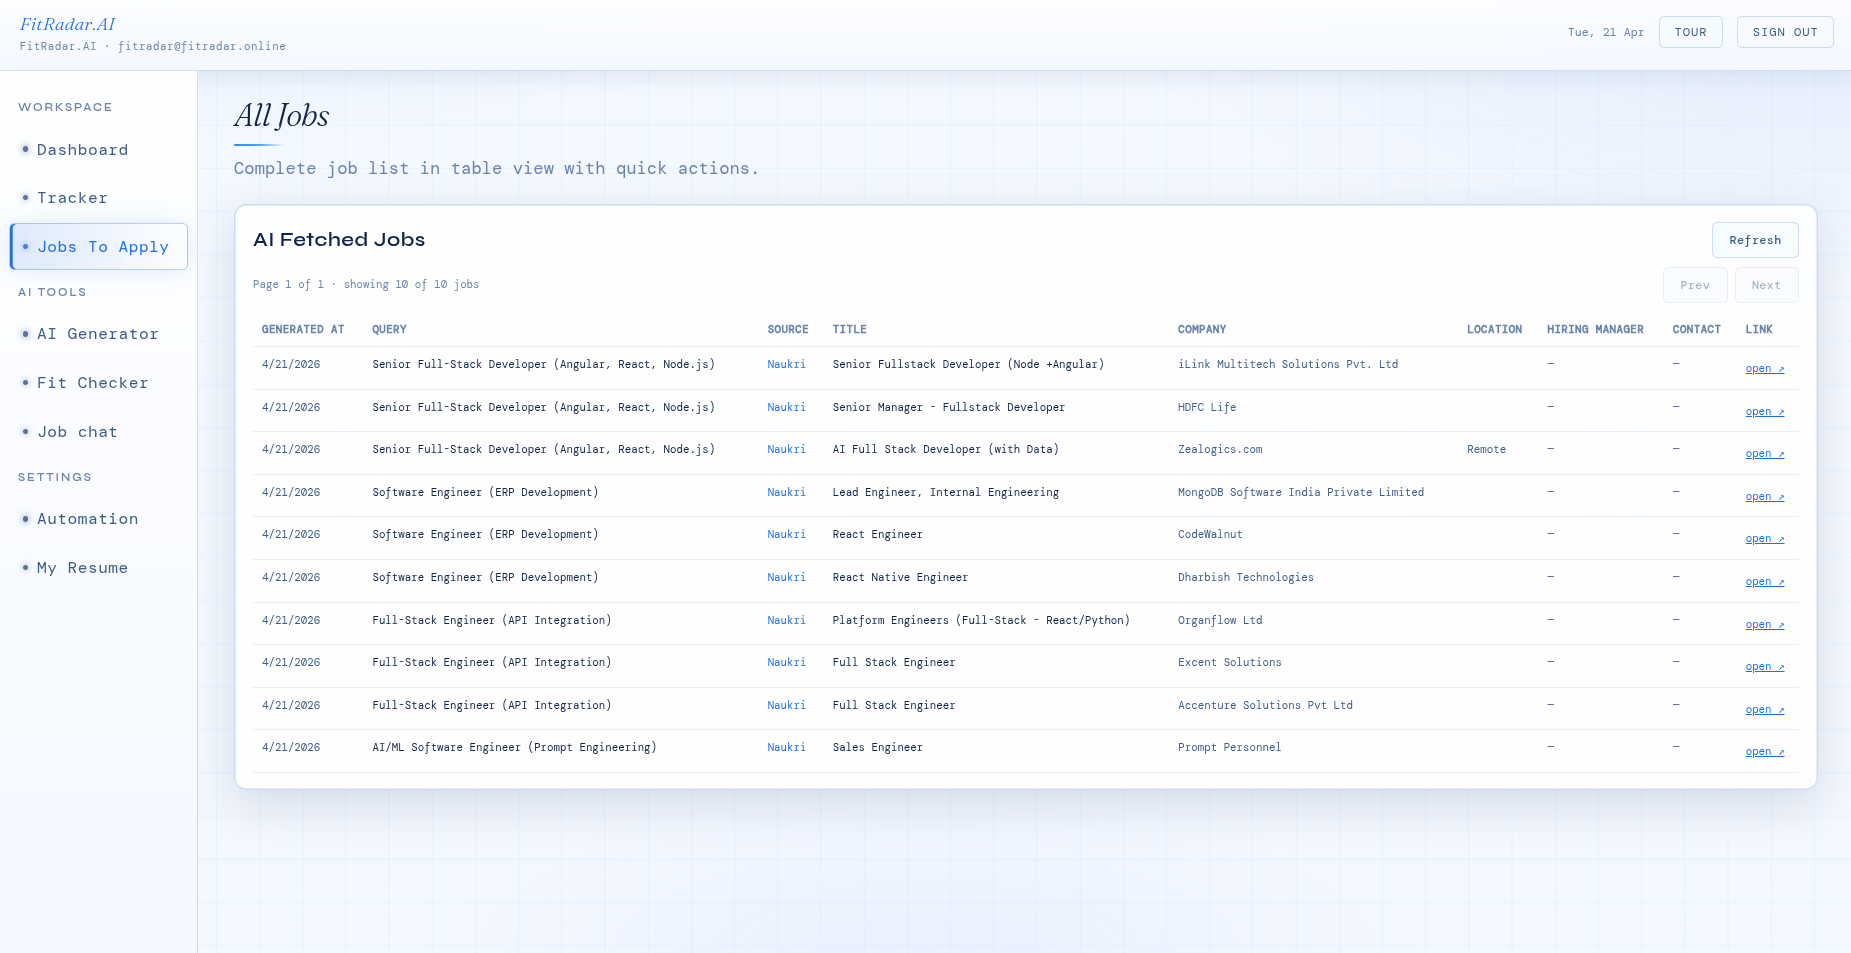Go to Tracker in sidebar
Screen dimensions: 1851x953
(98, 198)
